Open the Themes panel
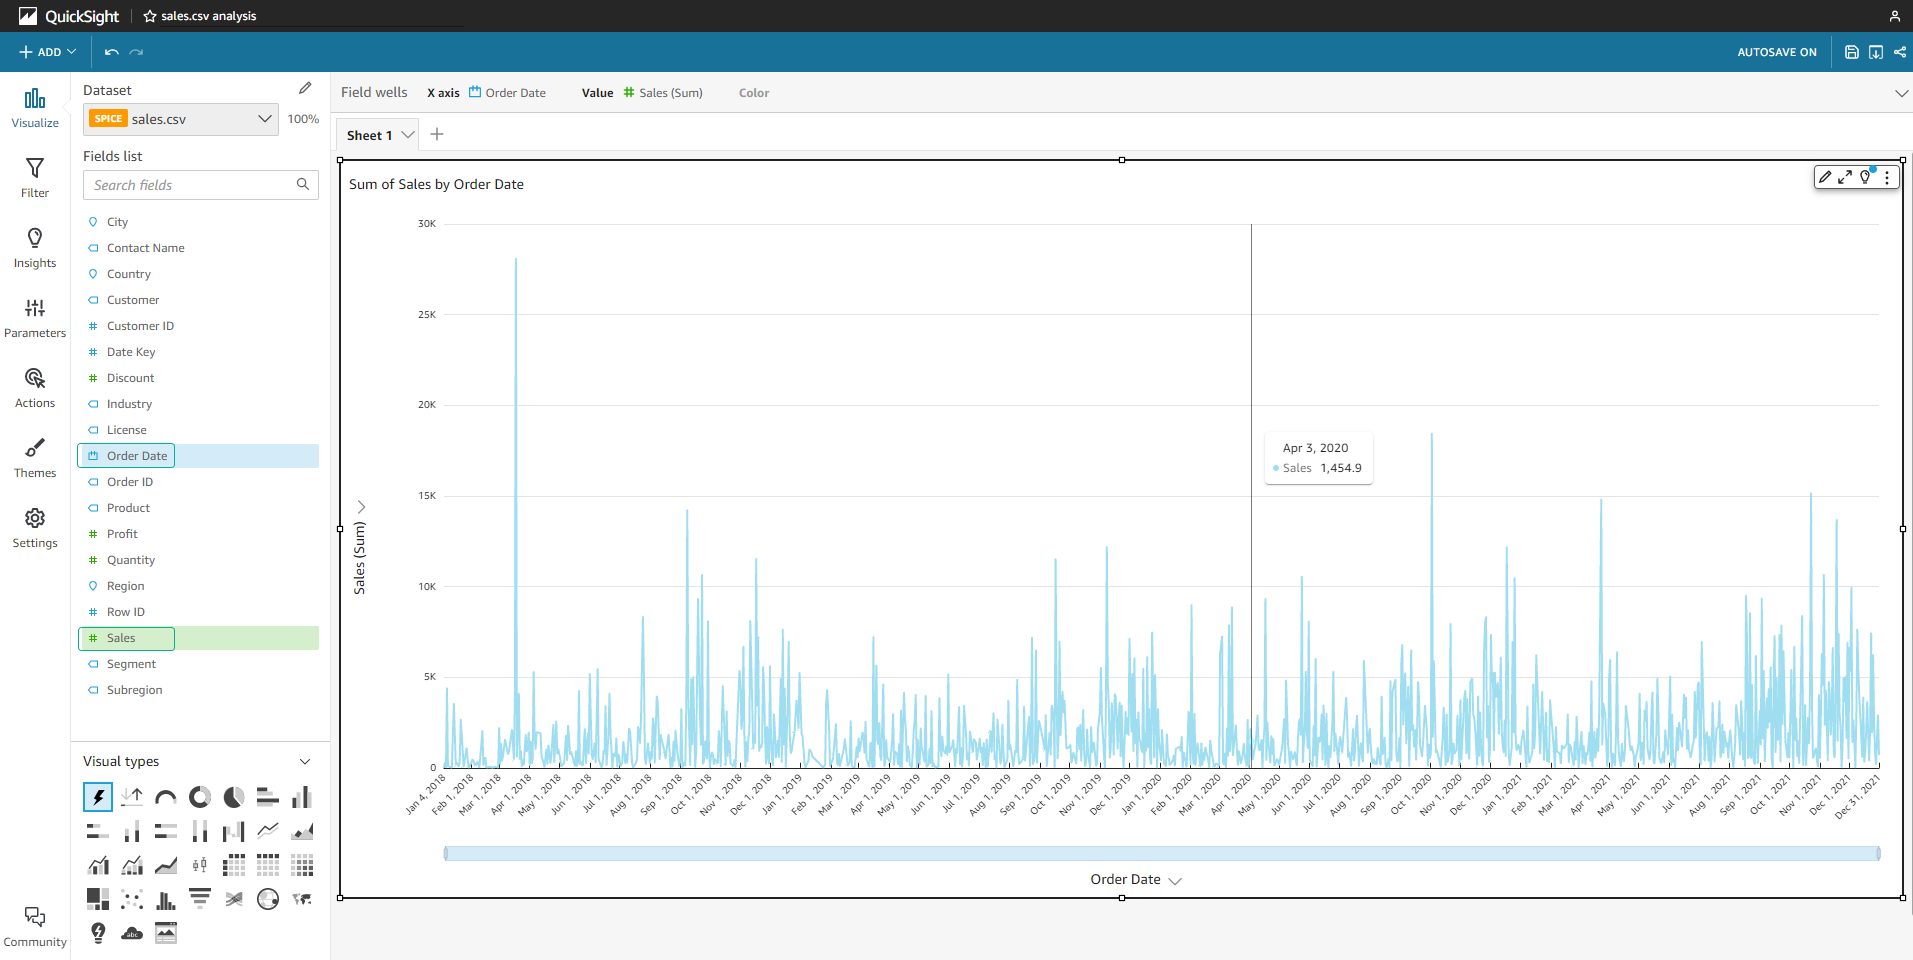This screenshot has height=960, width=1913. pyautogui.click(x=35, y=458)
